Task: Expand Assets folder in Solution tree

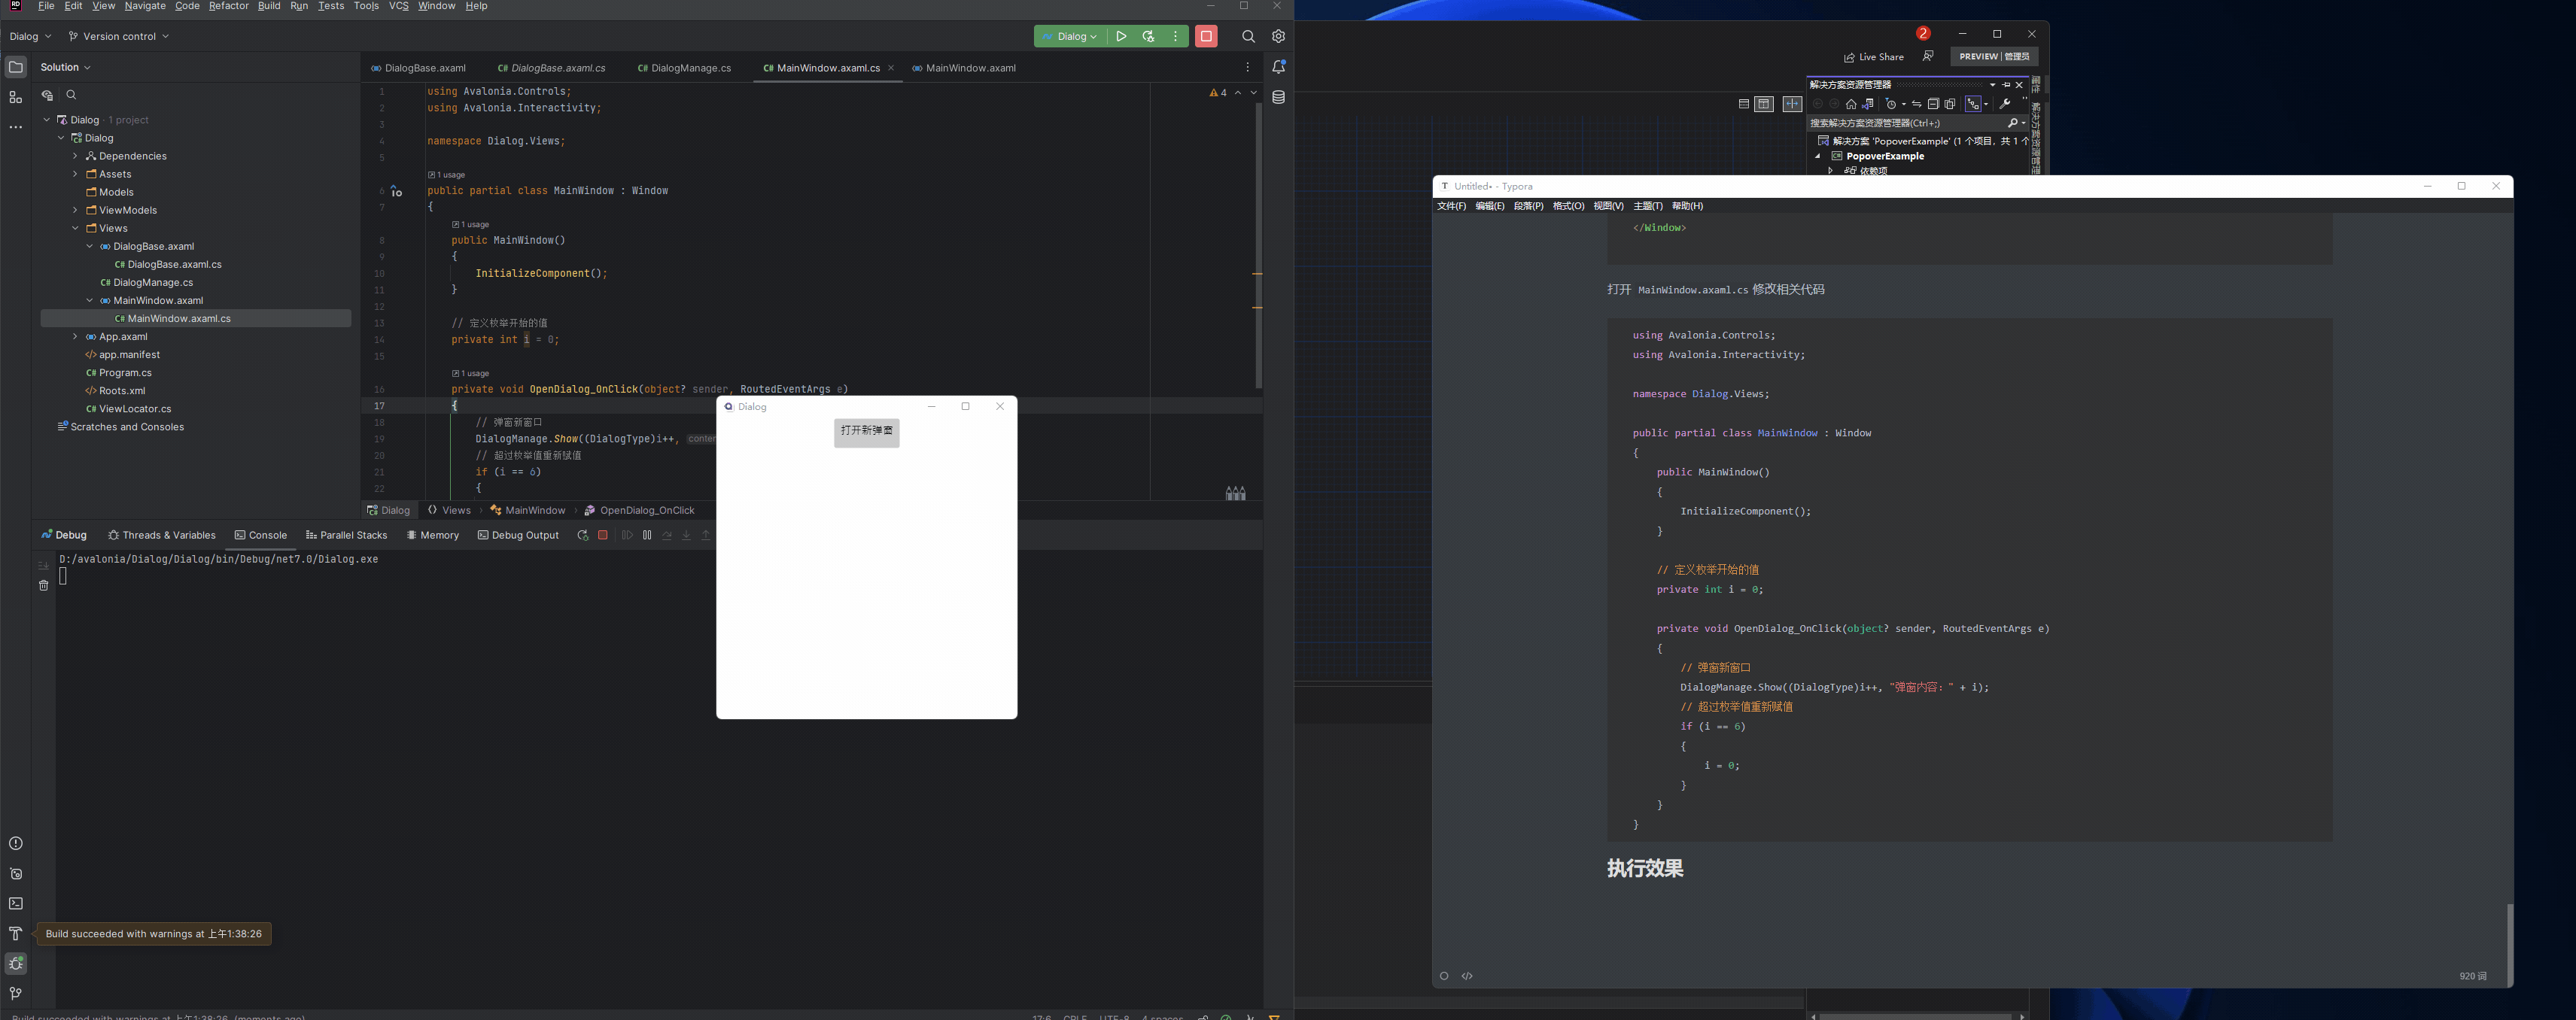Action: click(x=75, y=174)
